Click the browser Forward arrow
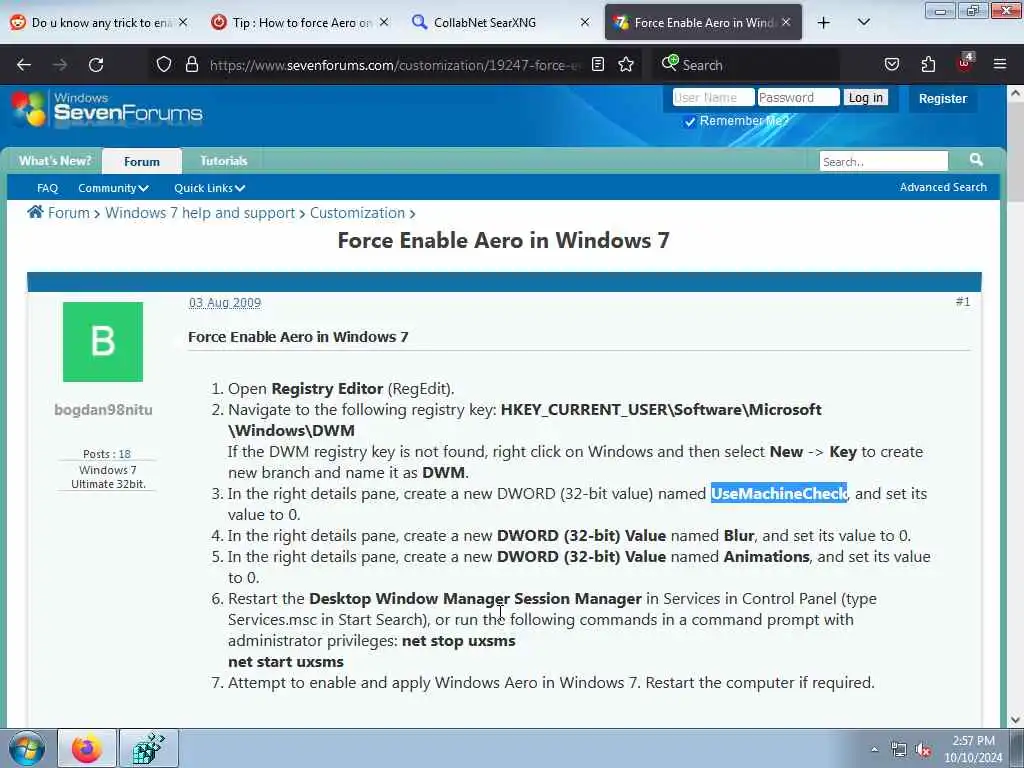1024x768 pixels. (x=60, y=65)
